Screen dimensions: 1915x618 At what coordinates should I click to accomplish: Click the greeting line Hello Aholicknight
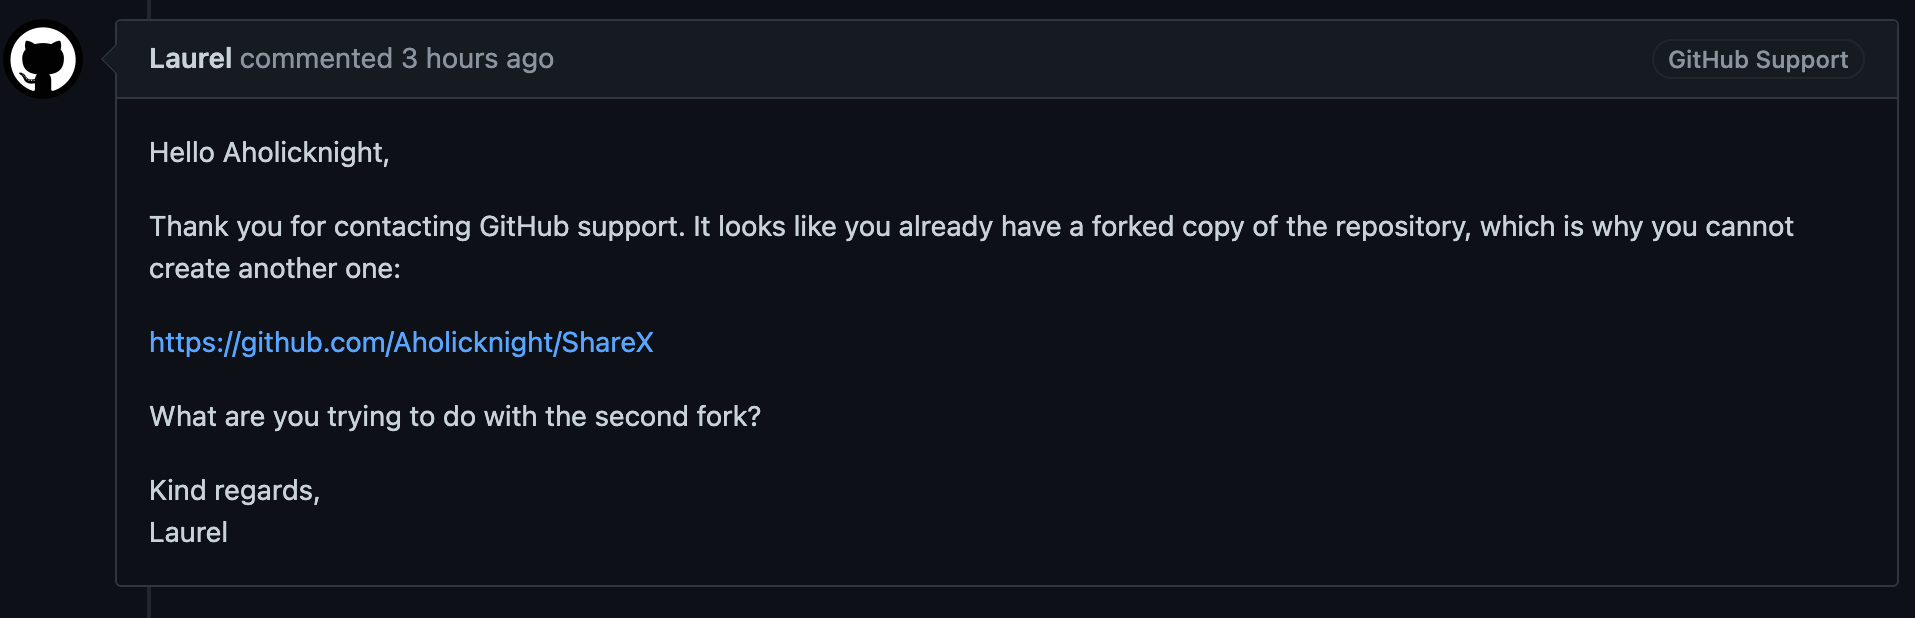tap(269, 152)
